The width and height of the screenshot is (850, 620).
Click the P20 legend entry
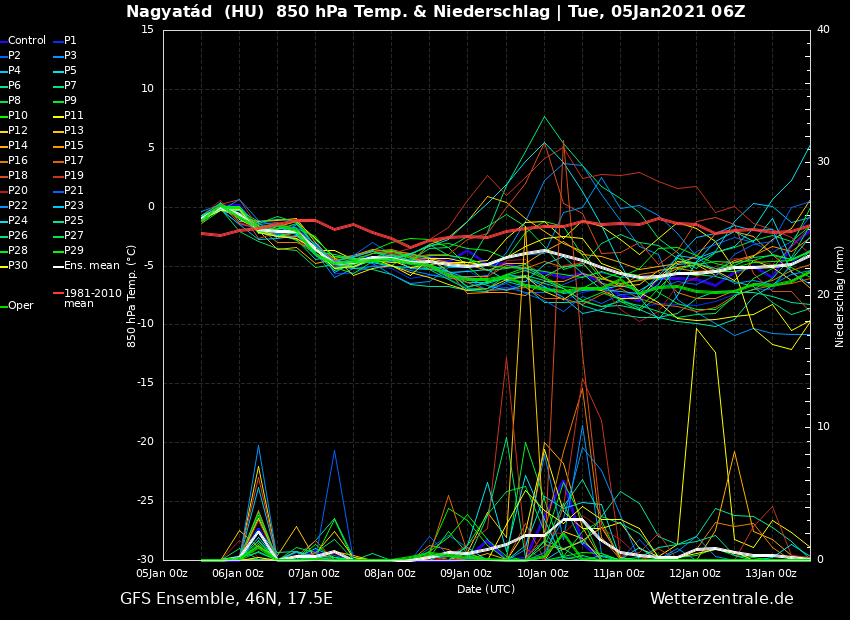pyautogui.click(x=18, y=191)
